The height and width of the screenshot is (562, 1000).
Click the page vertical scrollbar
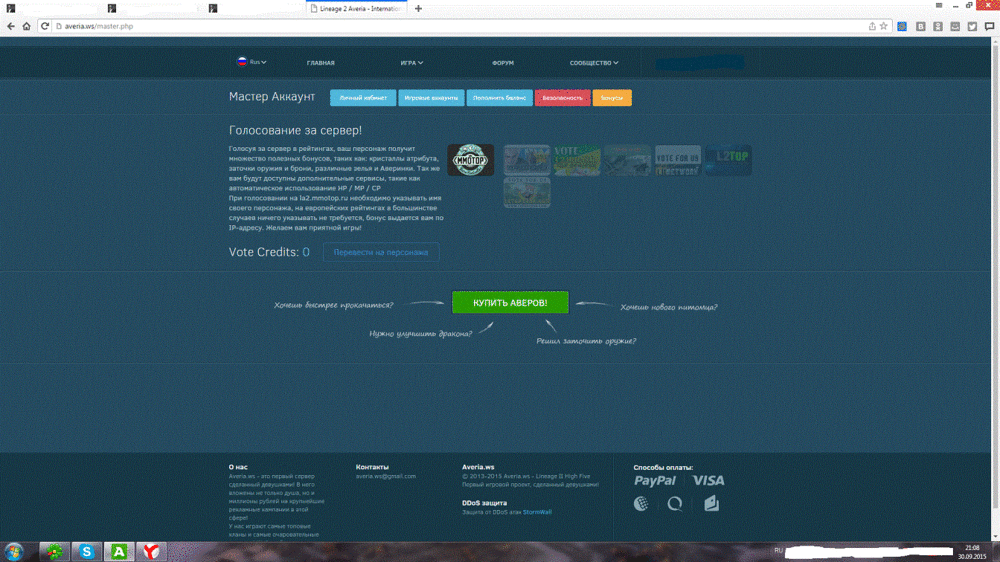995,274
